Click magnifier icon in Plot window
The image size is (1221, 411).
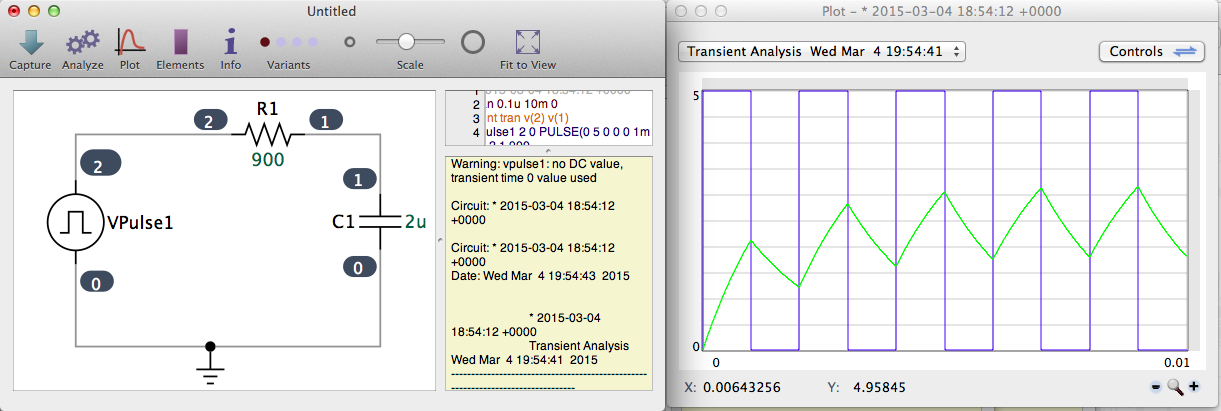[1175, 387]
